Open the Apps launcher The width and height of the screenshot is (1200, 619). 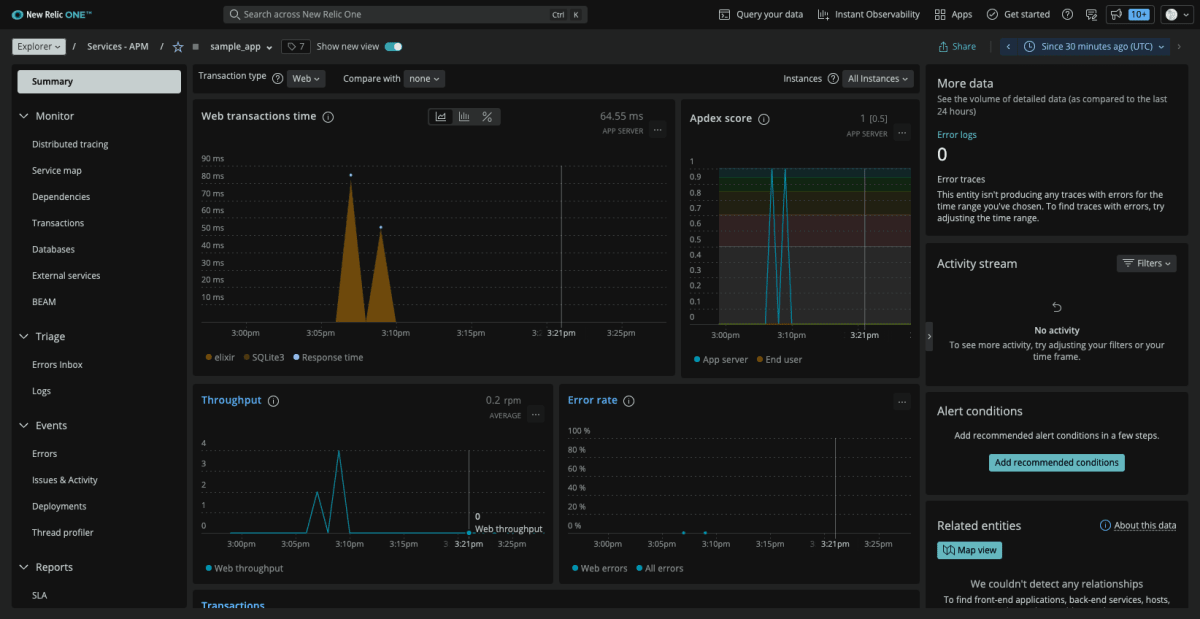953,15
